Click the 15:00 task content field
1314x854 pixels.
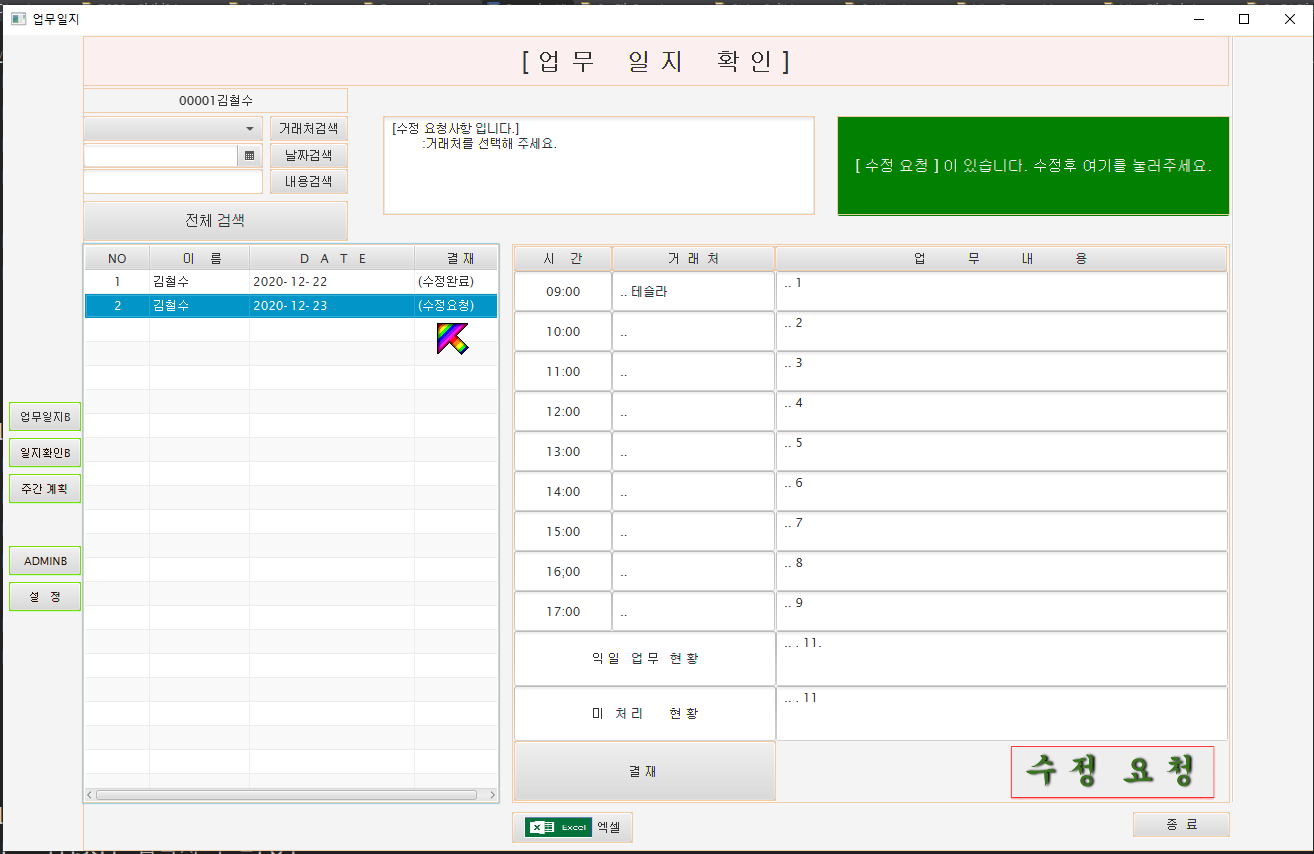[x=1001, y=531]
